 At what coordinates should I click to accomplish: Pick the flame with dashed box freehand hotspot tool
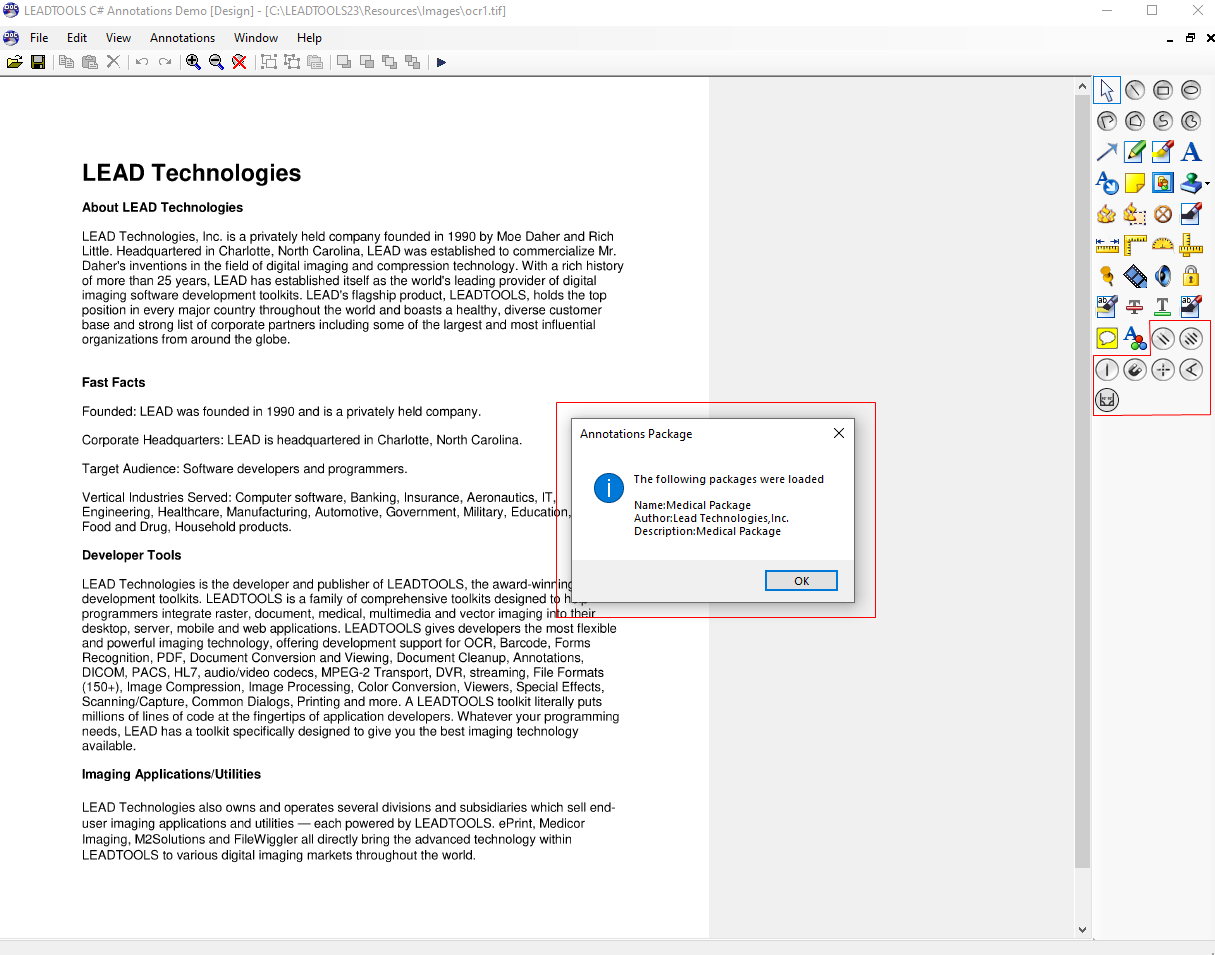click(x=1135, y=214)
